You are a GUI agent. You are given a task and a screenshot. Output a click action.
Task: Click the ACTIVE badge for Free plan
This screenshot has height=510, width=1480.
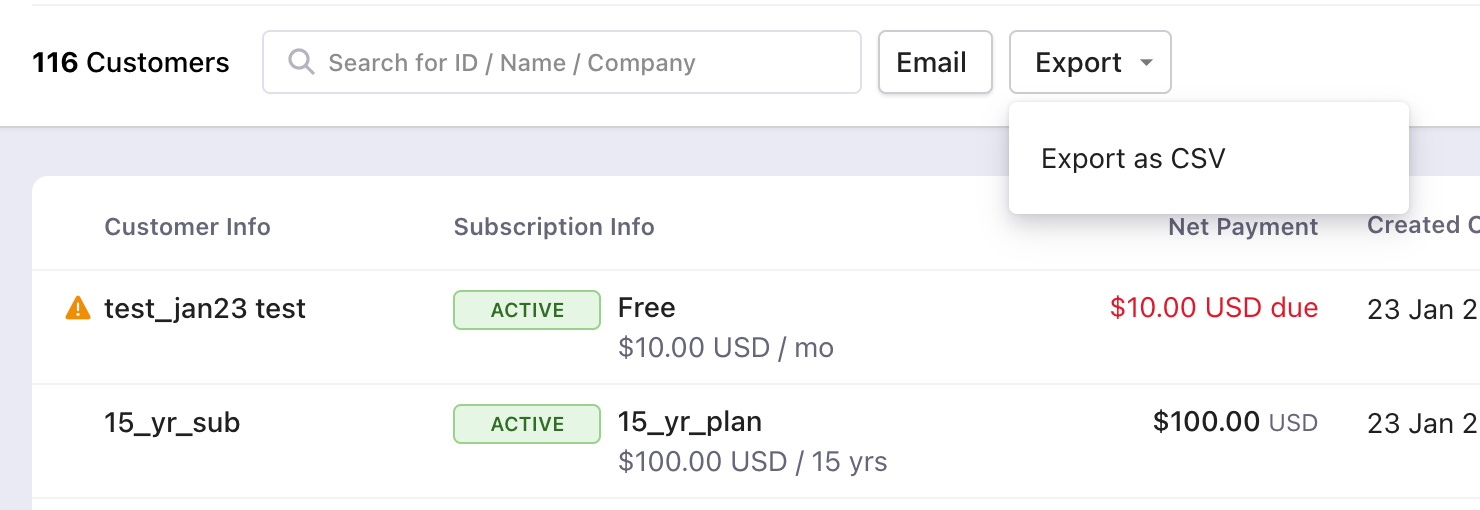point(527,310)
